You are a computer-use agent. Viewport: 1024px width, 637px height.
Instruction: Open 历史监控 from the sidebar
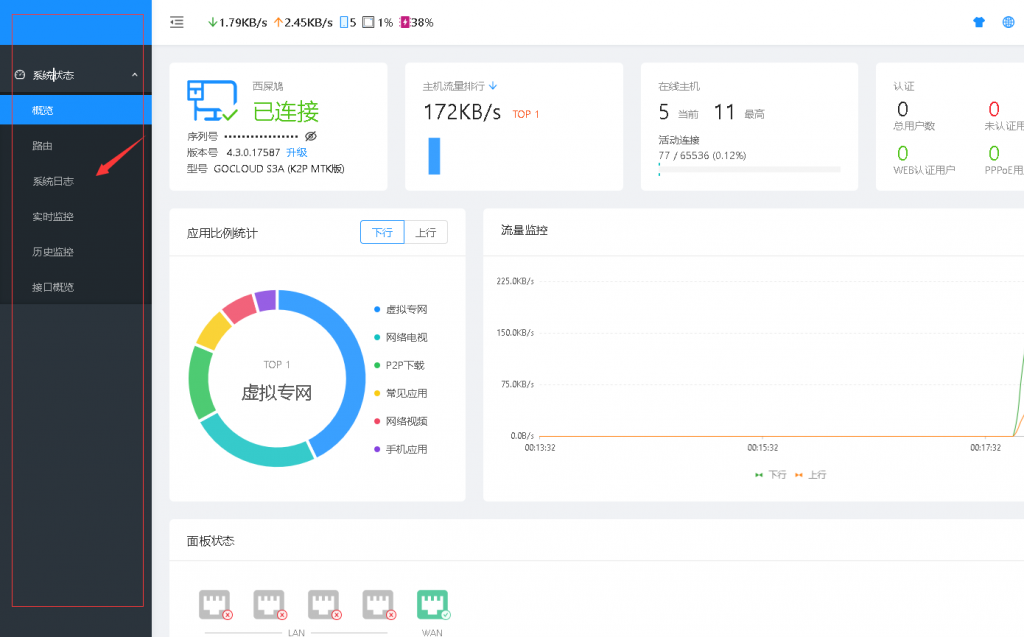[x=53, y=252]
